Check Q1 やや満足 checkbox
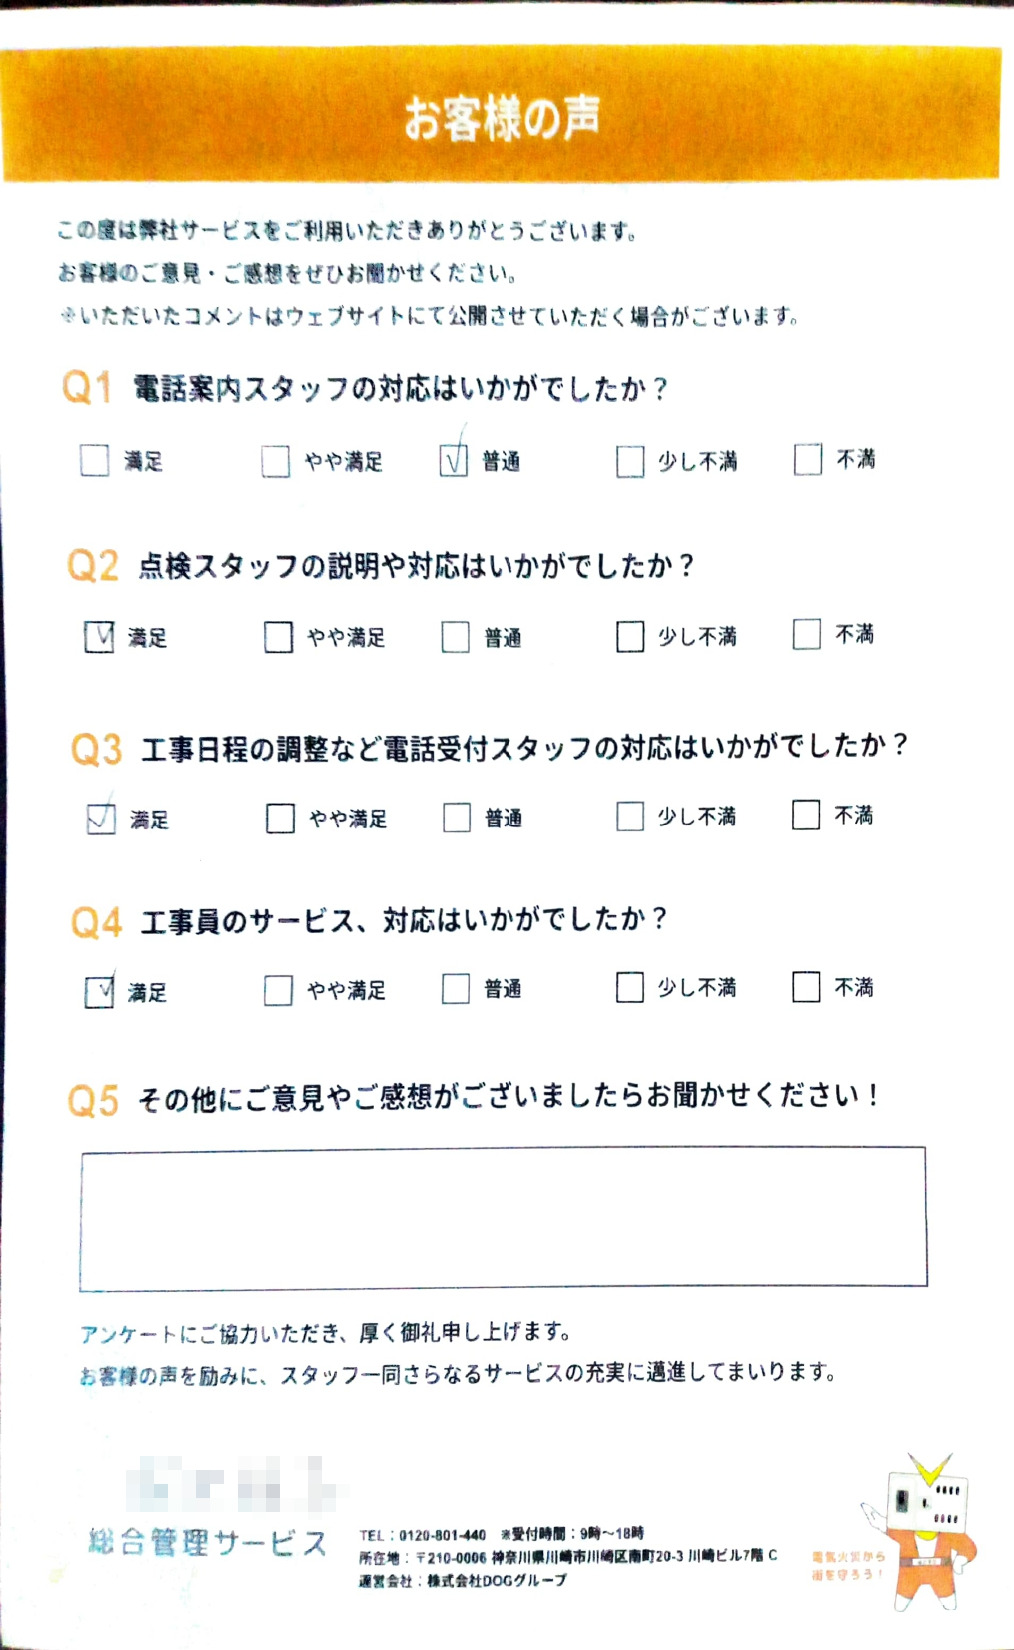The image size is (1014, 1650). [x=275, y=461]
